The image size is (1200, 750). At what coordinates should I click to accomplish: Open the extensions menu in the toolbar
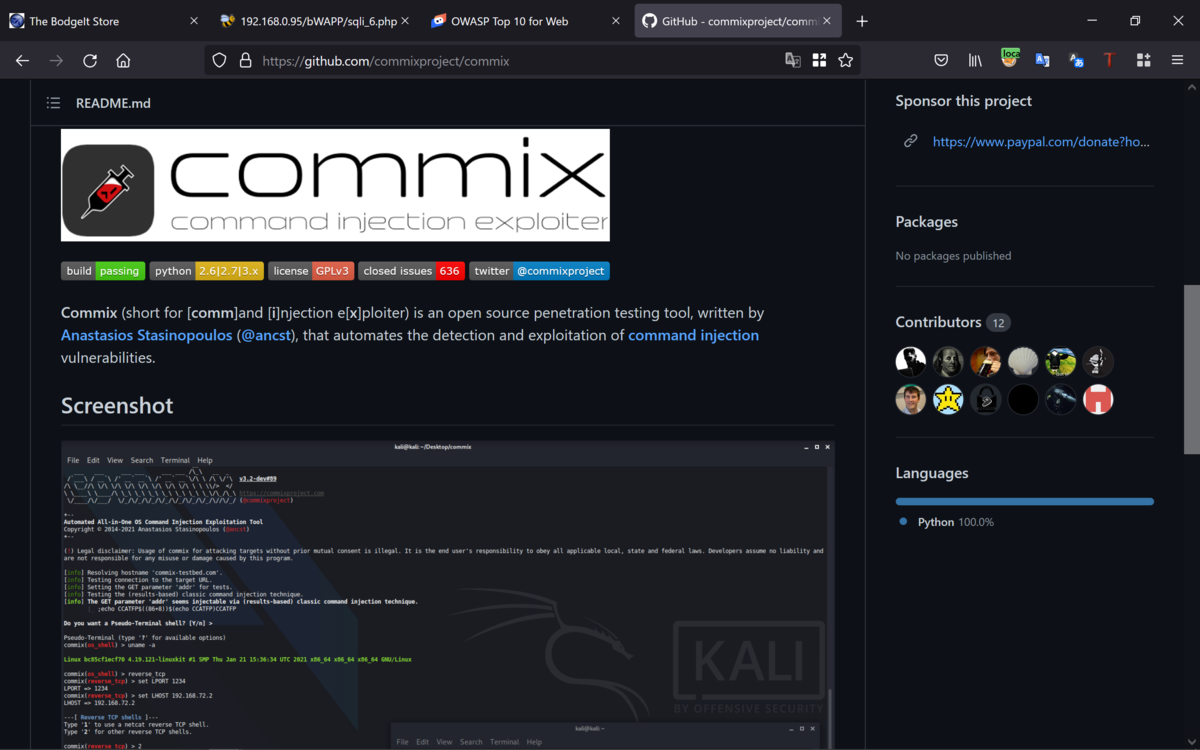pos(1143,60)
